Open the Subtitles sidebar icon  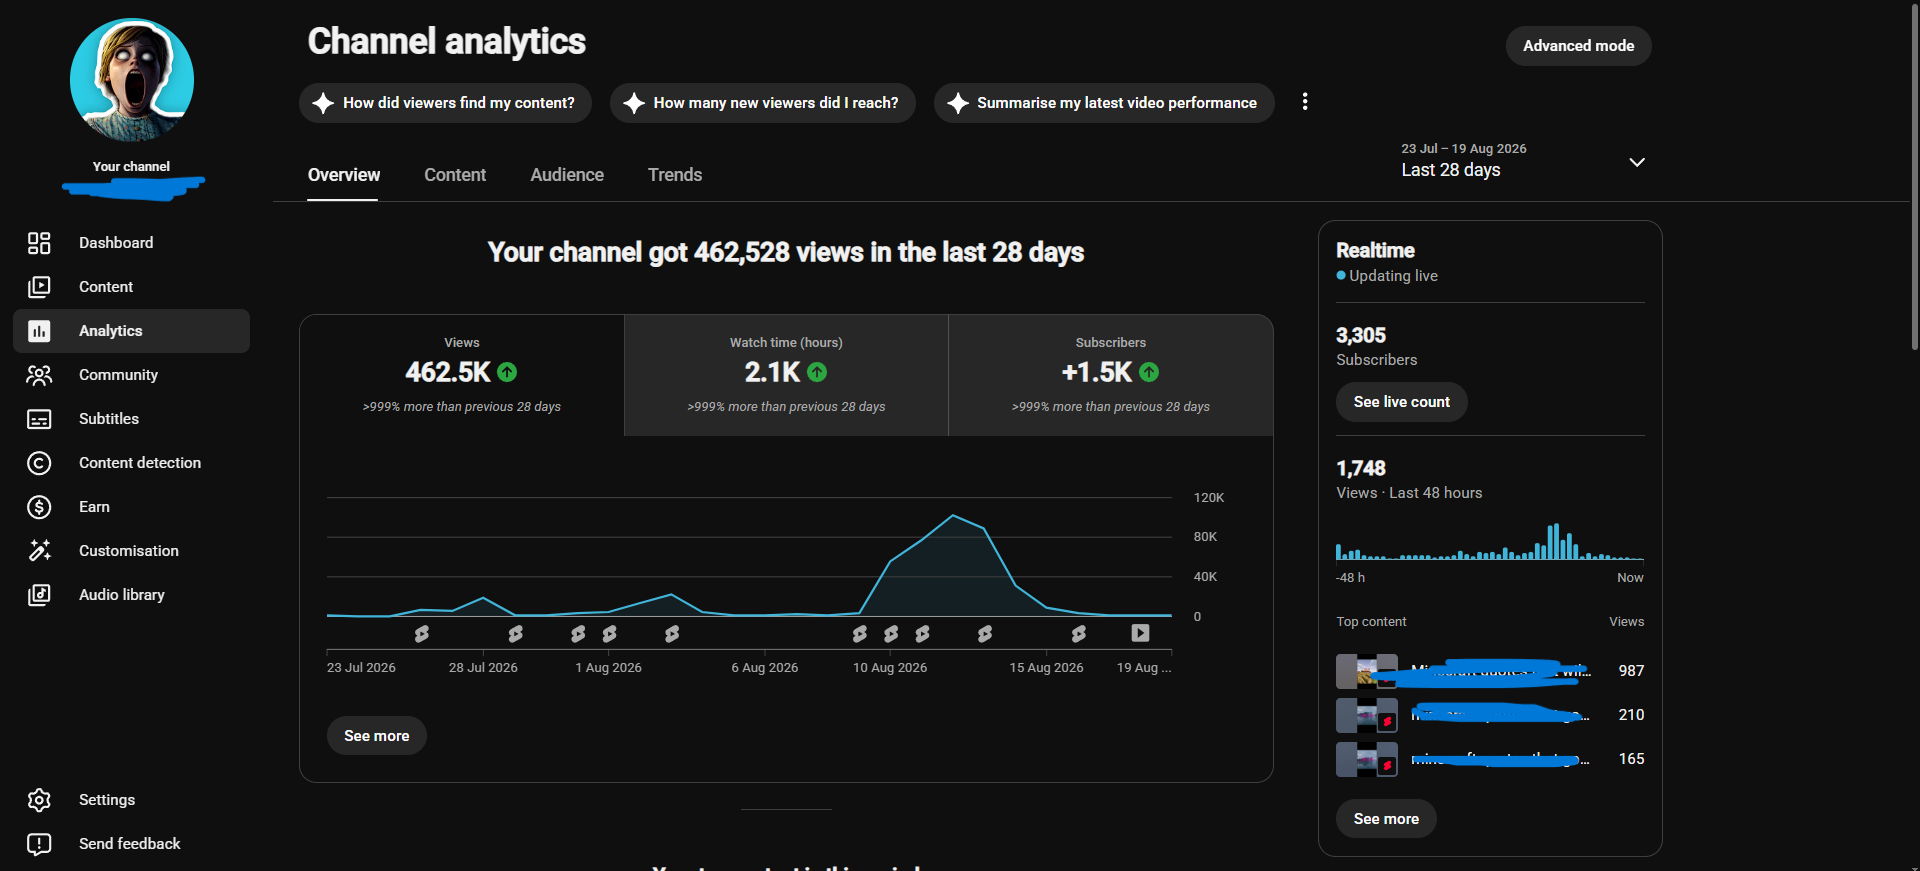(39, 419)
